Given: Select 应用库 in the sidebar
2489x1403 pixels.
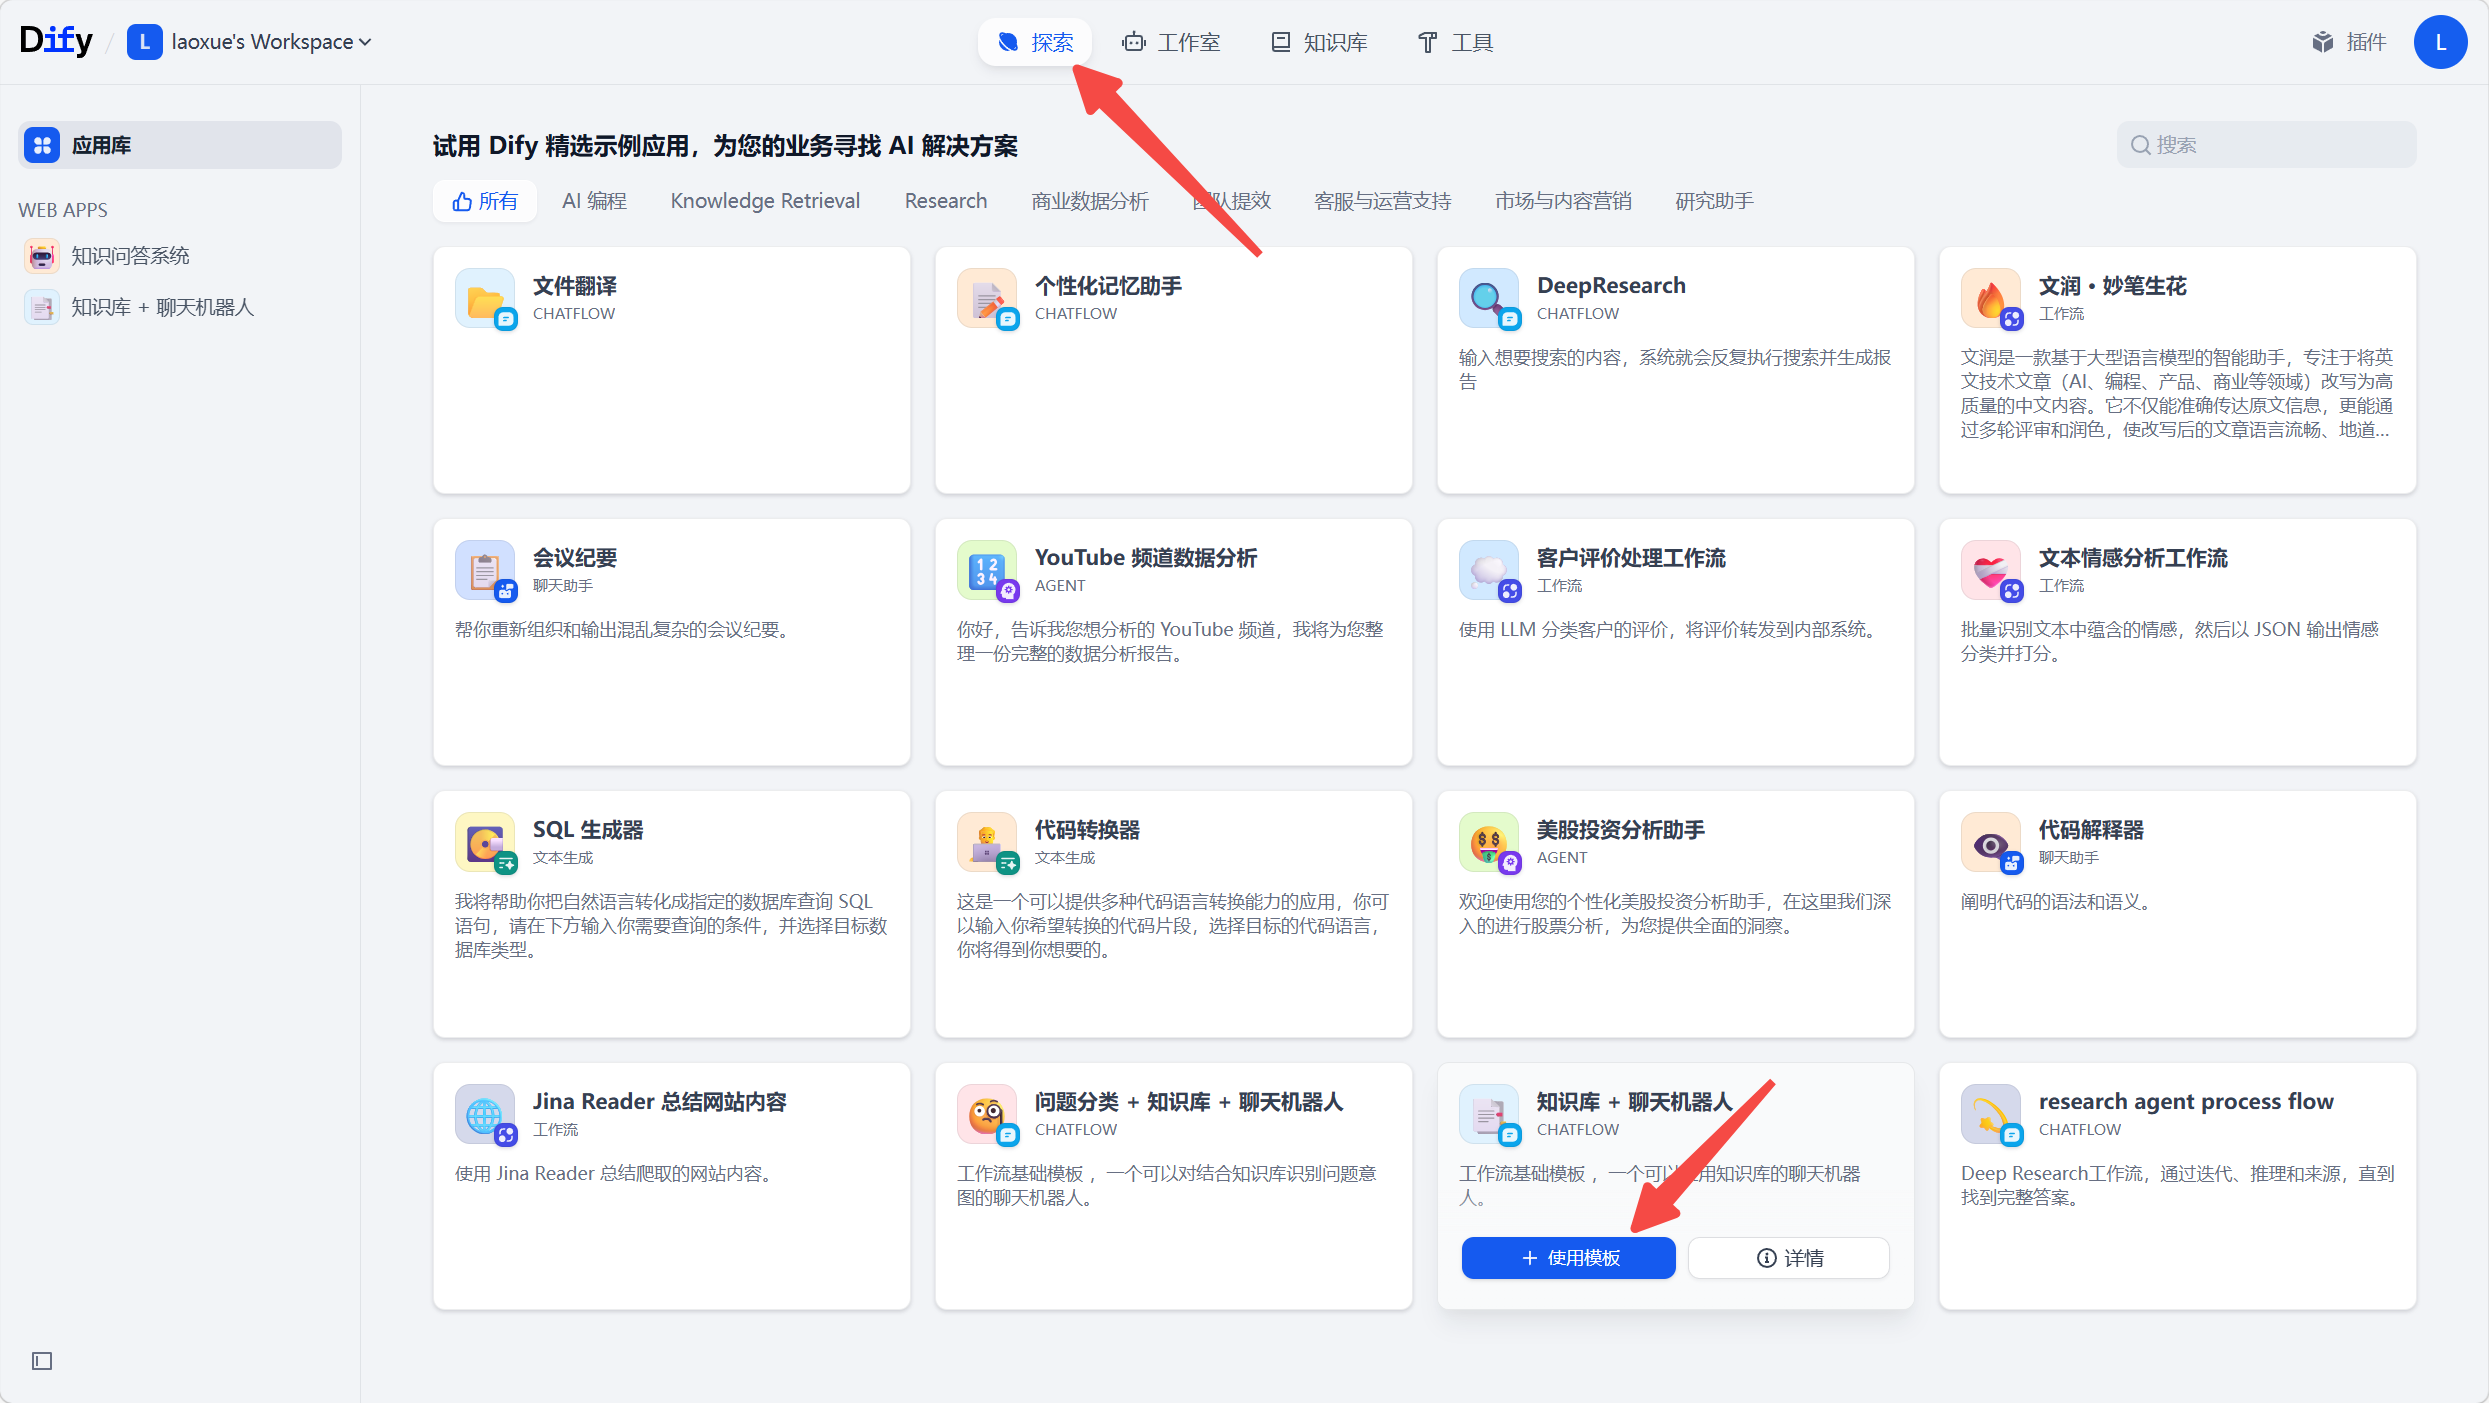Looking at the screenshot, I should tap(180, 145).
